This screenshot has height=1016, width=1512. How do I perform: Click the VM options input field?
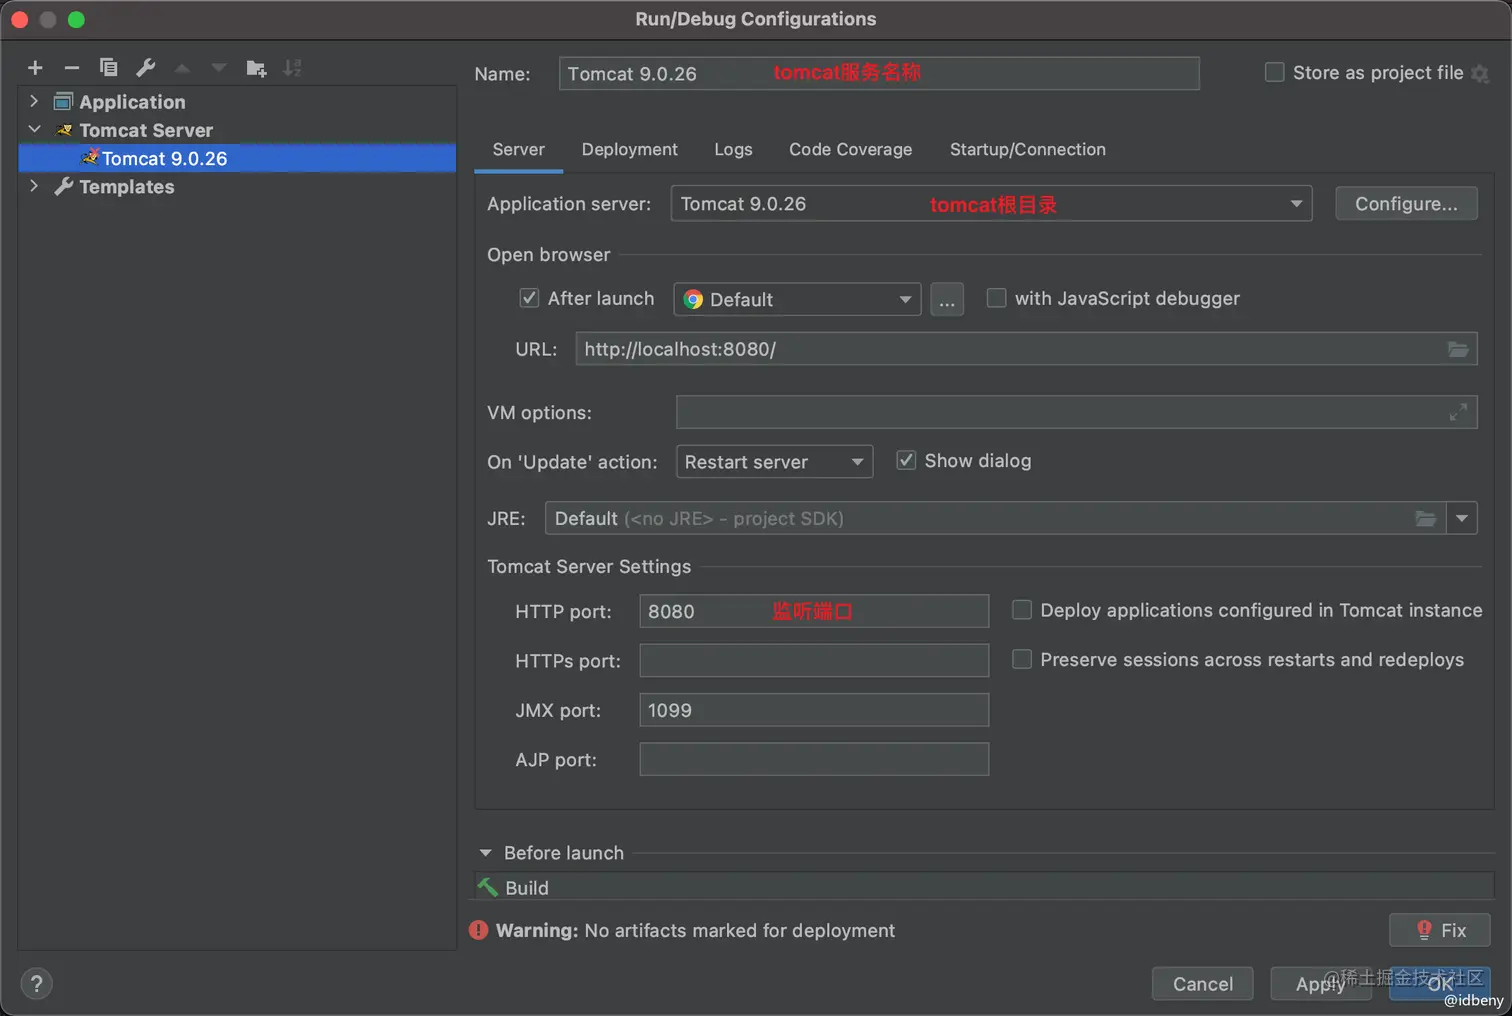pyautogui.click(x=1076, y=412)
